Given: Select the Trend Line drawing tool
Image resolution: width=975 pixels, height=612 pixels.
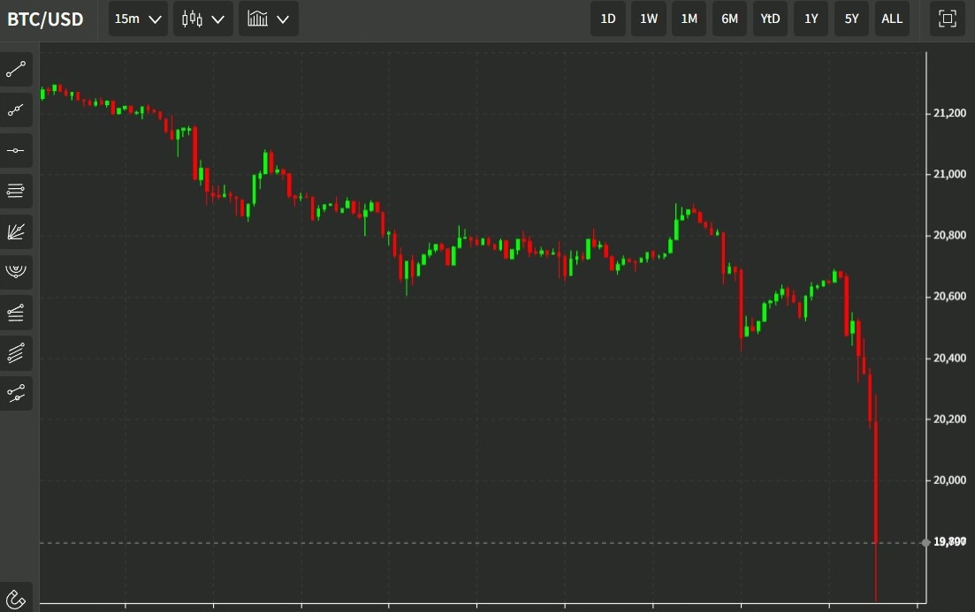Looking at the screenshot, I should tap(16, 68).
